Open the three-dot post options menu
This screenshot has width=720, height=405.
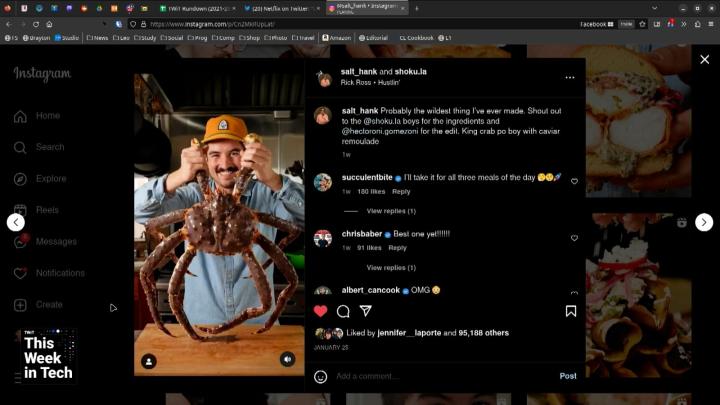569,77
